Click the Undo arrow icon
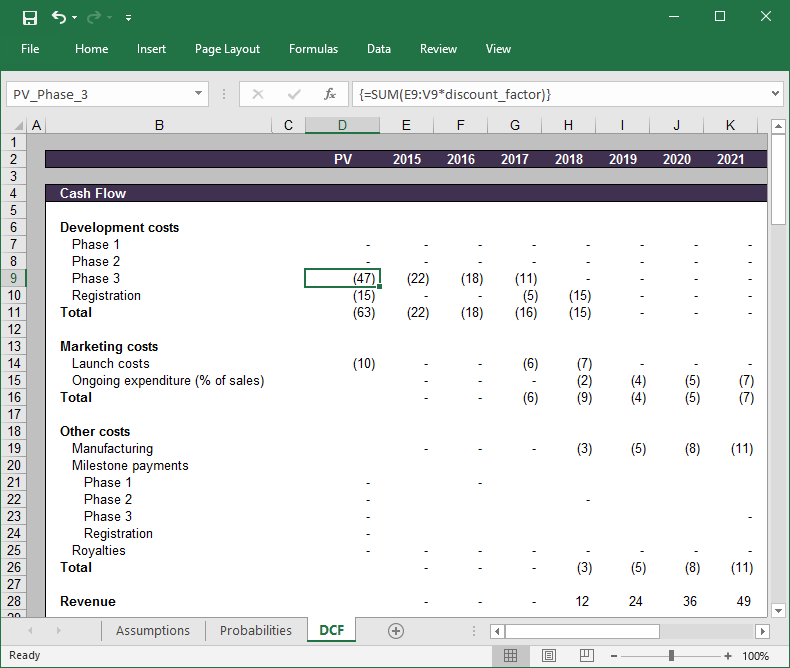790x668 pixels. [x=59, y=17]
